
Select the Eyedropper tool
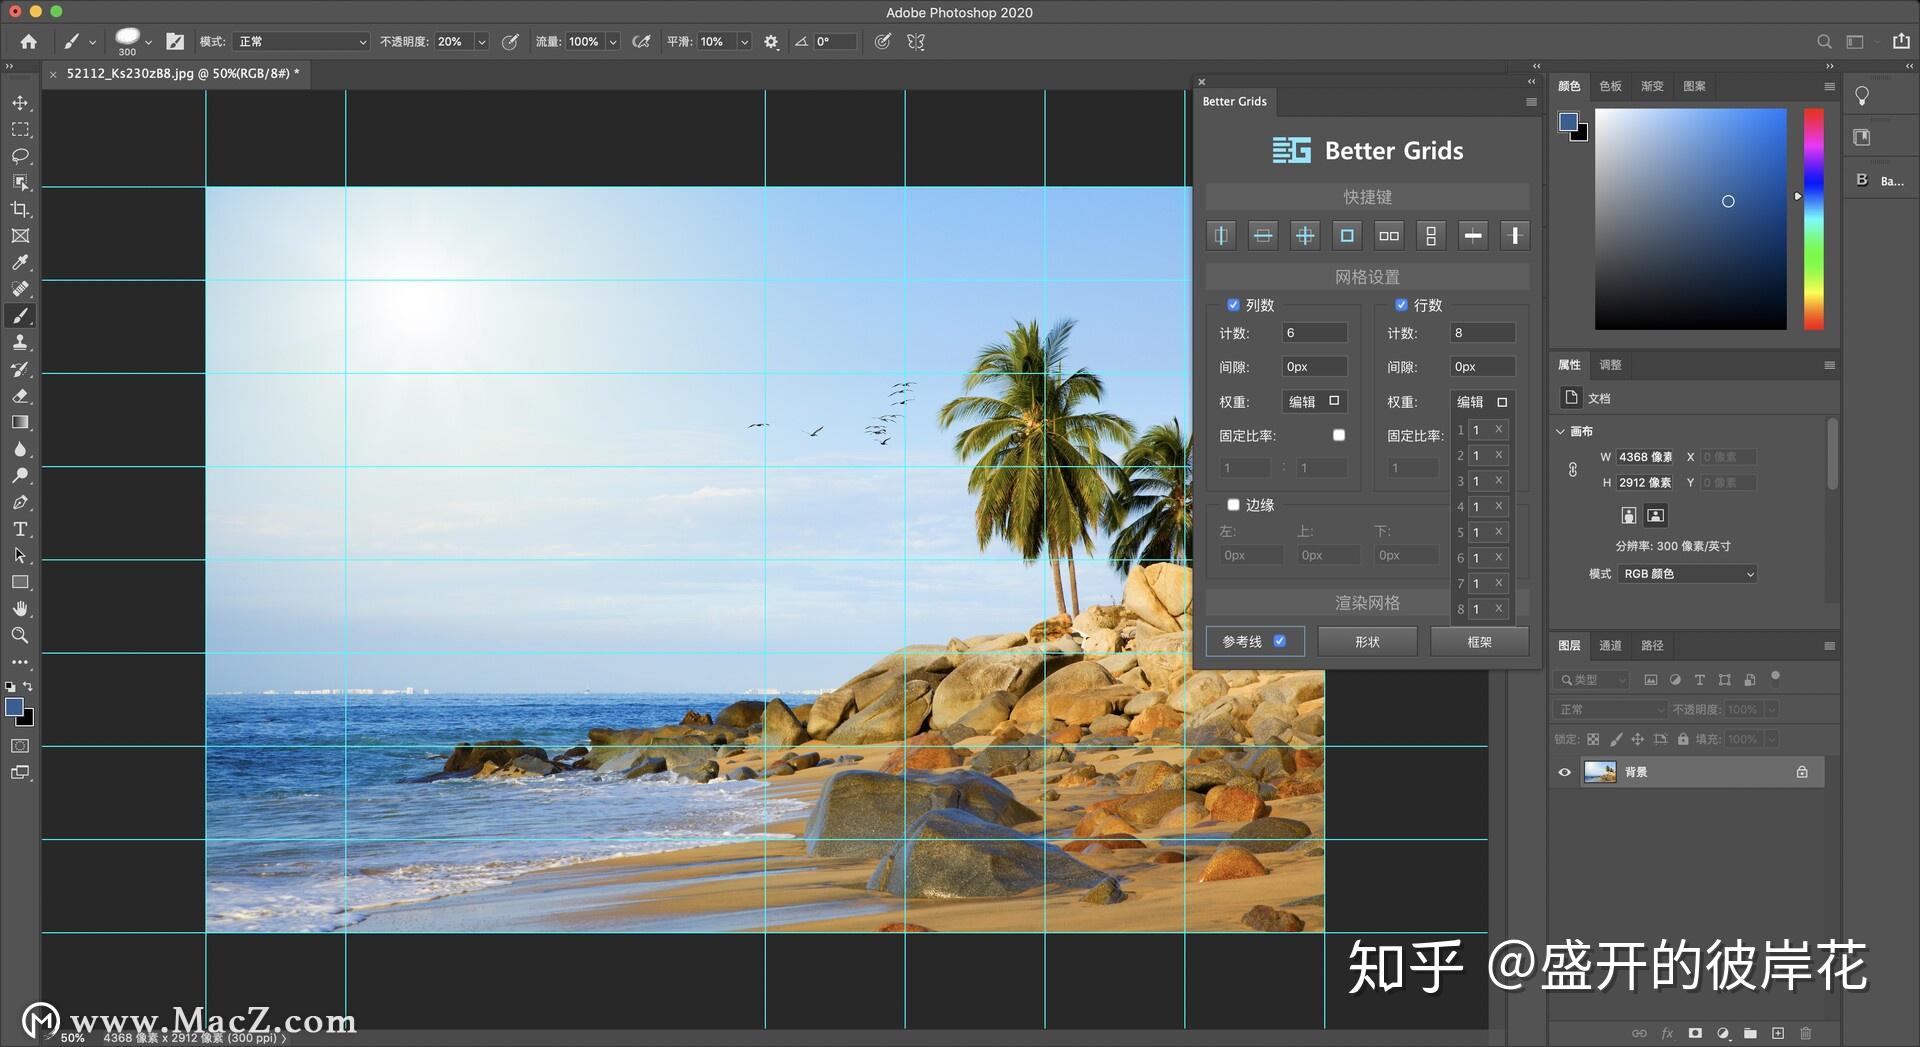pyautogui.click(x=20, y=263)
